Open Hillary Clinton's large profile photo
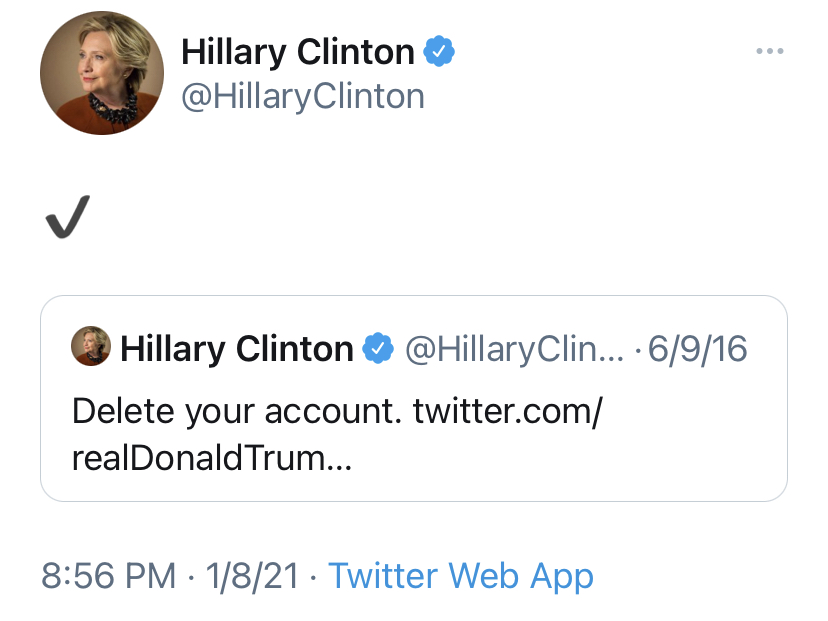Screen dimensions: 828x621 click(101, 73)
